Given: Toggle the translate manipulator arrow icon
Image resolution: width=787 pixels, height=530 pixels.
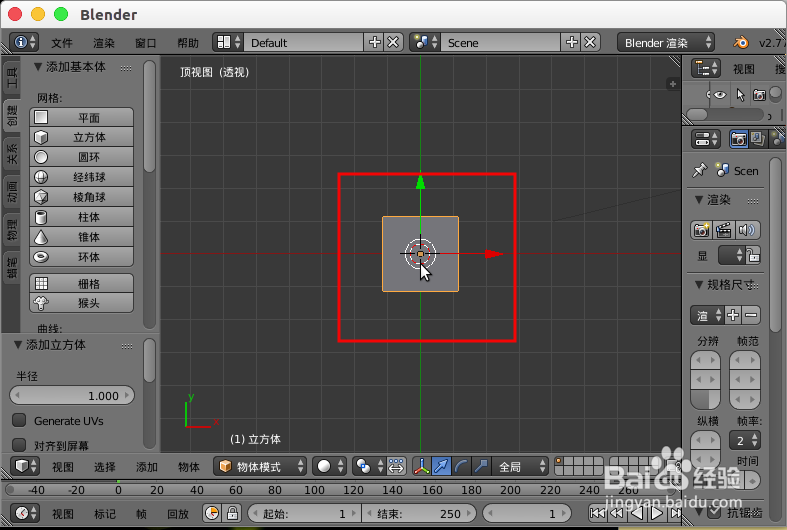Looking at the screenshot, I should [441, 466].
